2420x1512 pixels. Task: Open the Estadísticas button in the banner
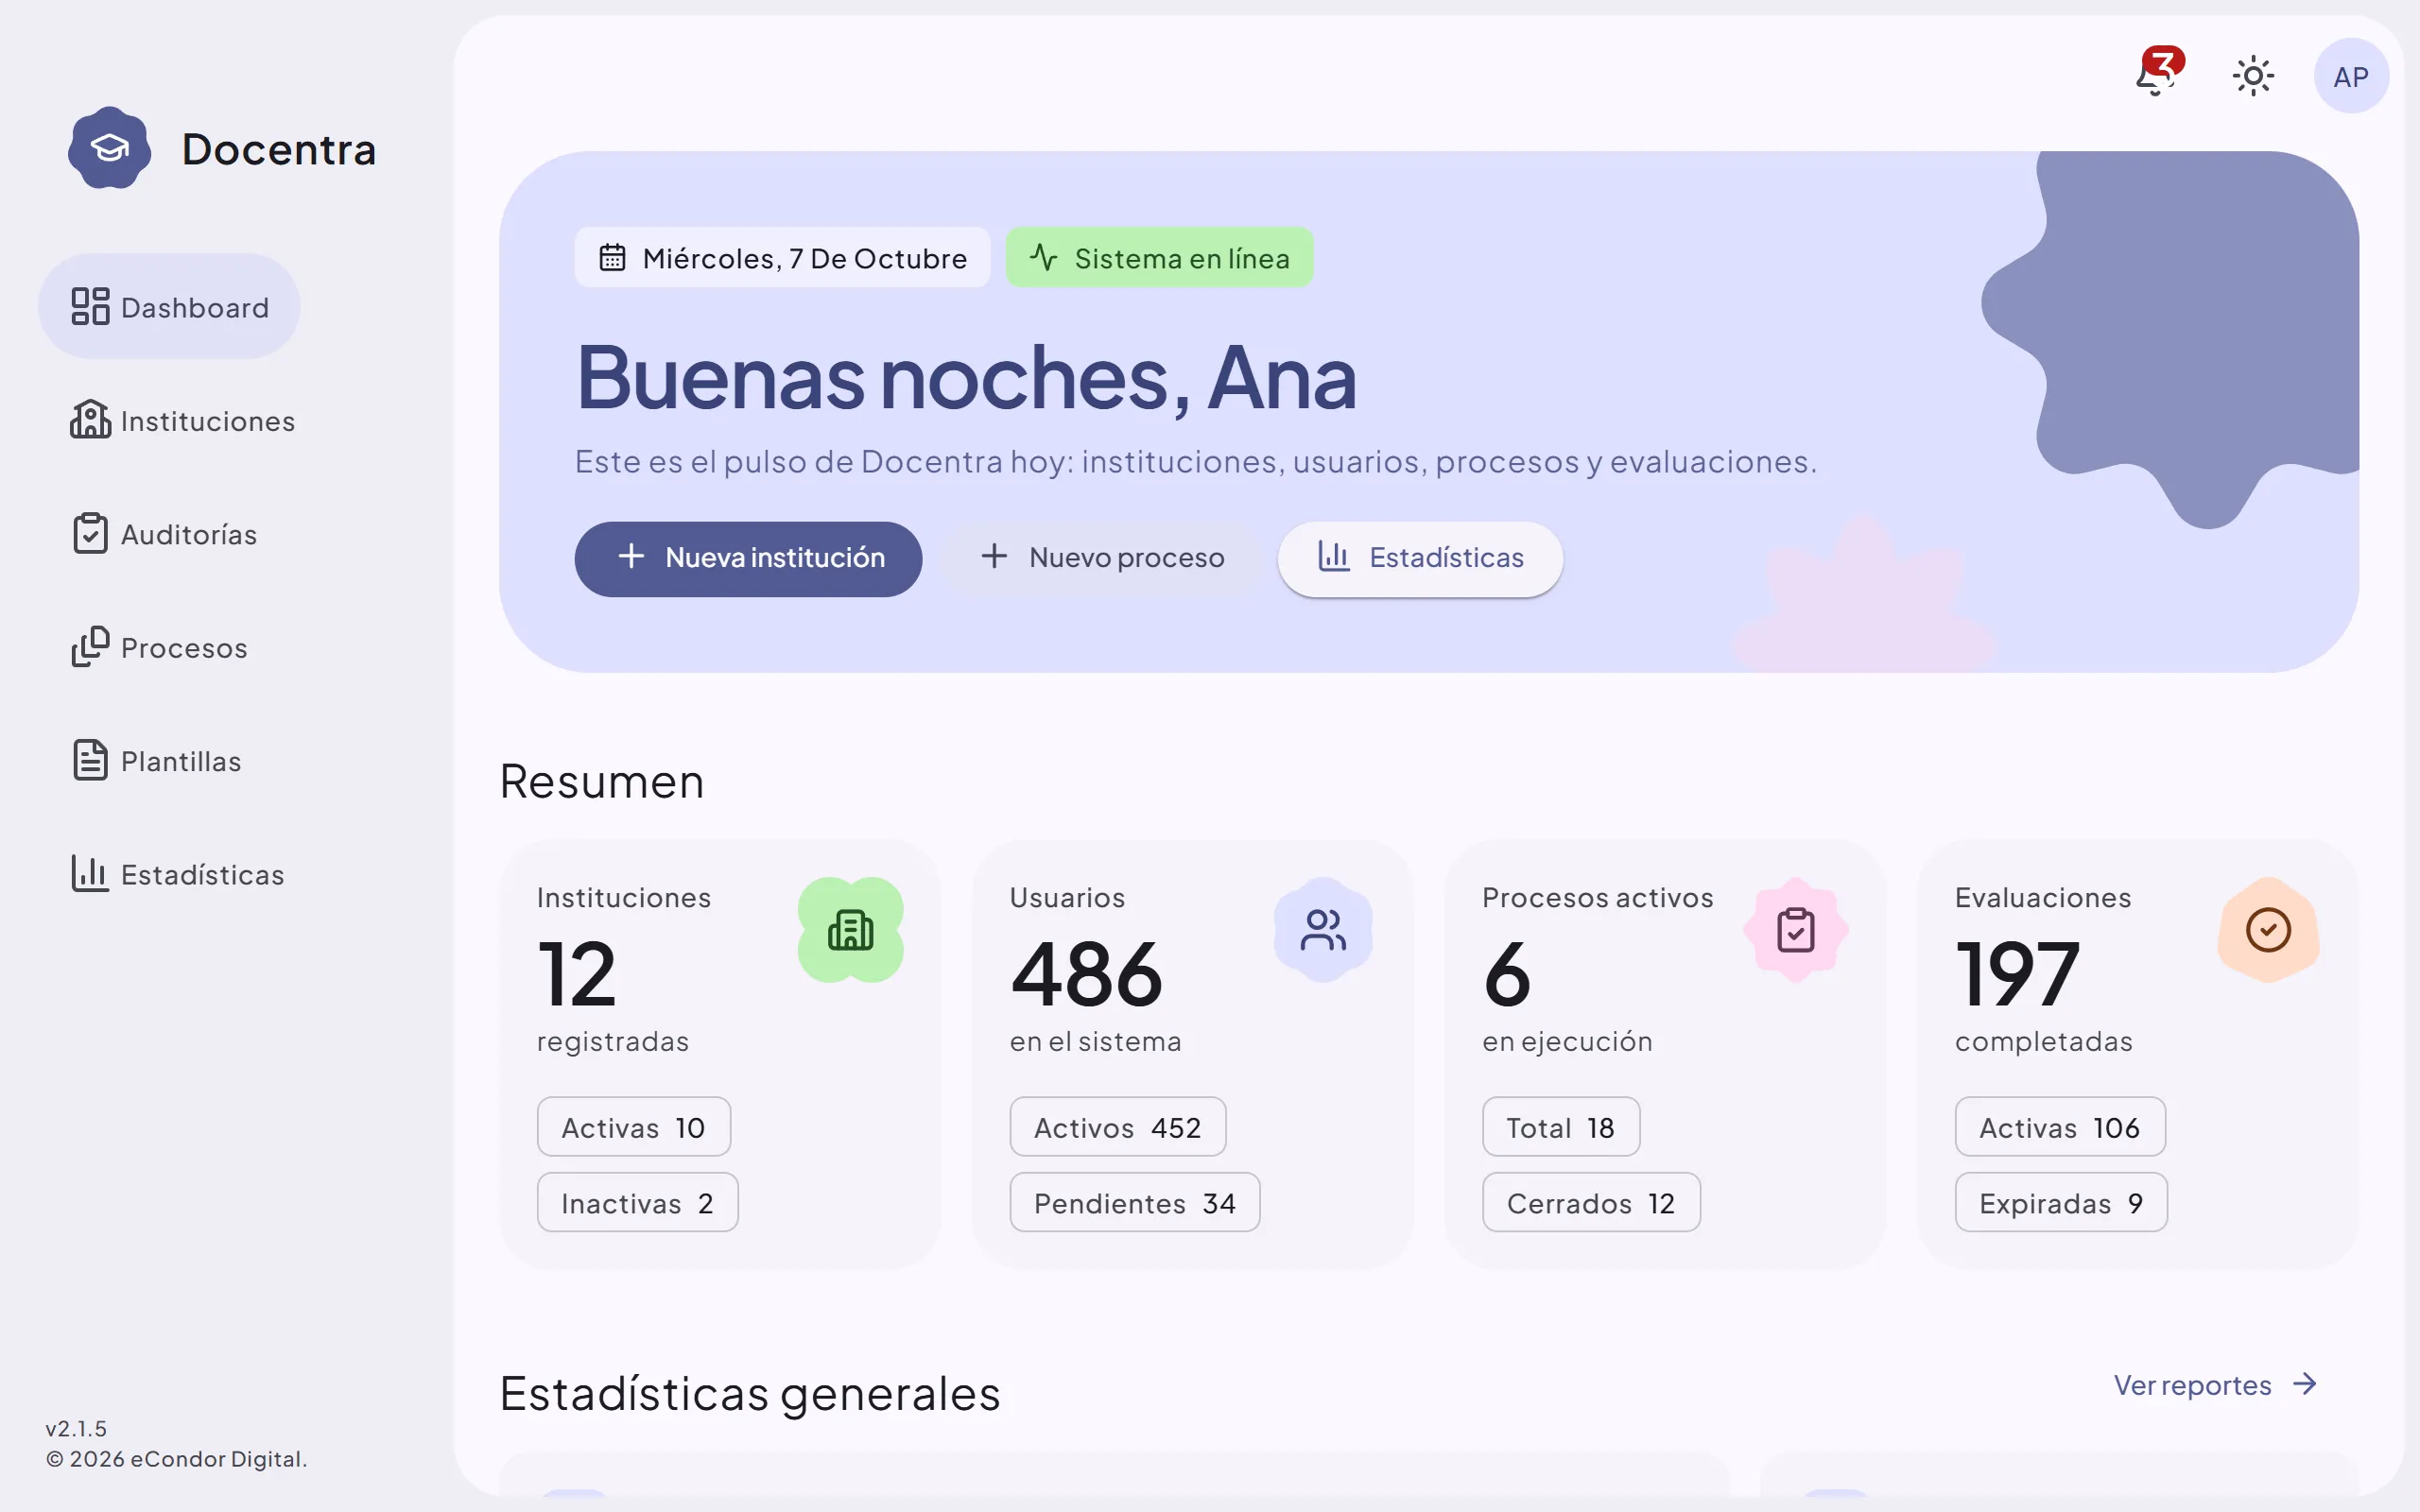[x=1420, y=558]
